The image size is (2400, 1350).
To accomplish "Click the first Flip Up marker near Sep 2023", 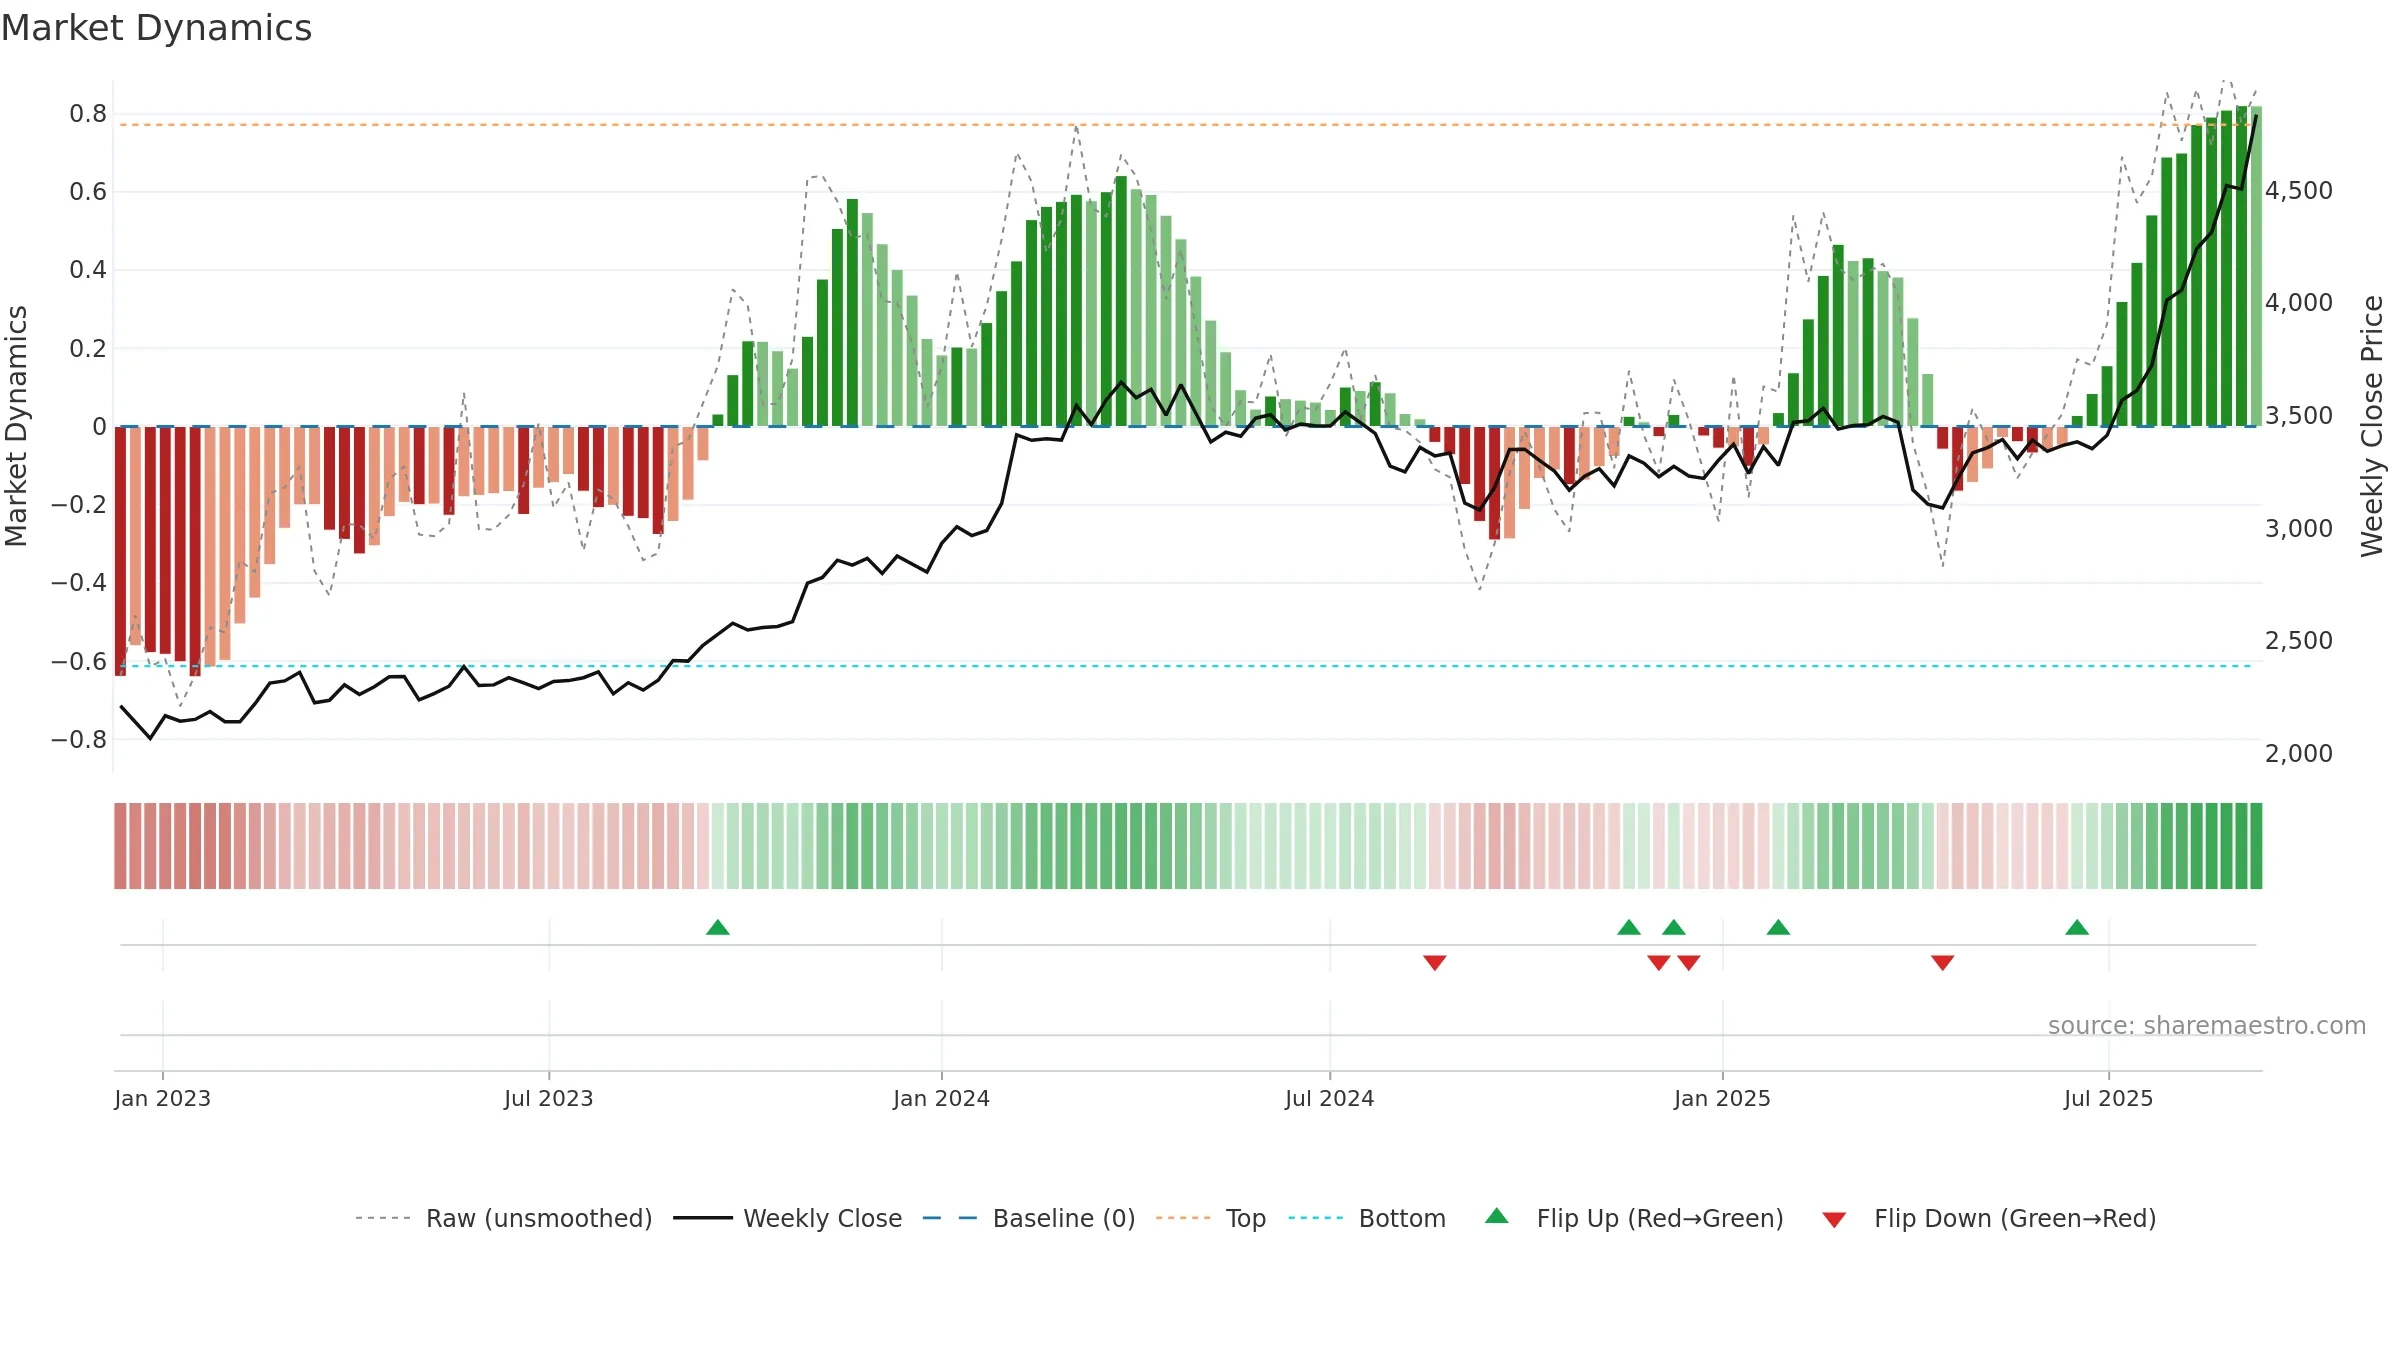I will click(x=718, y=927).
